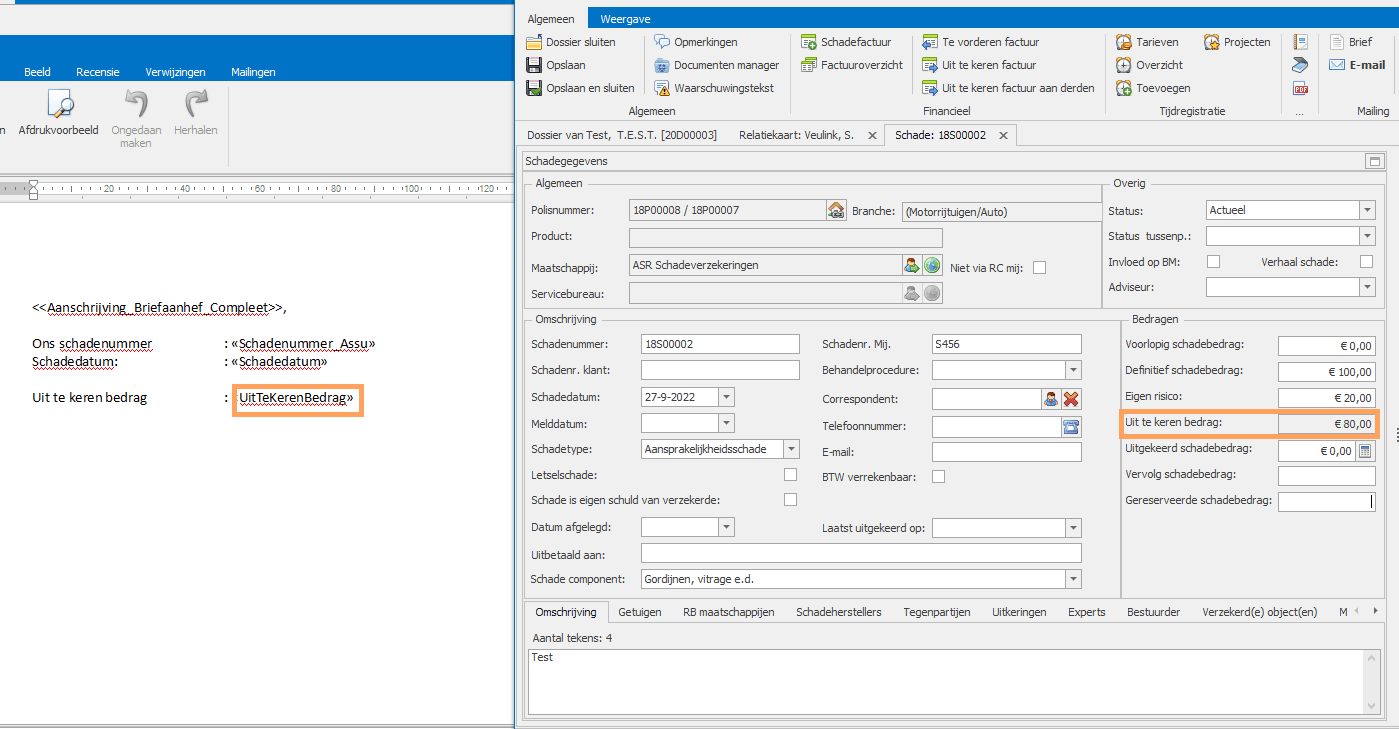The width and height of the screenshot is (1399, 729).
Task: Open the Schadedatum date picker arrow
Action: [726, 397]
